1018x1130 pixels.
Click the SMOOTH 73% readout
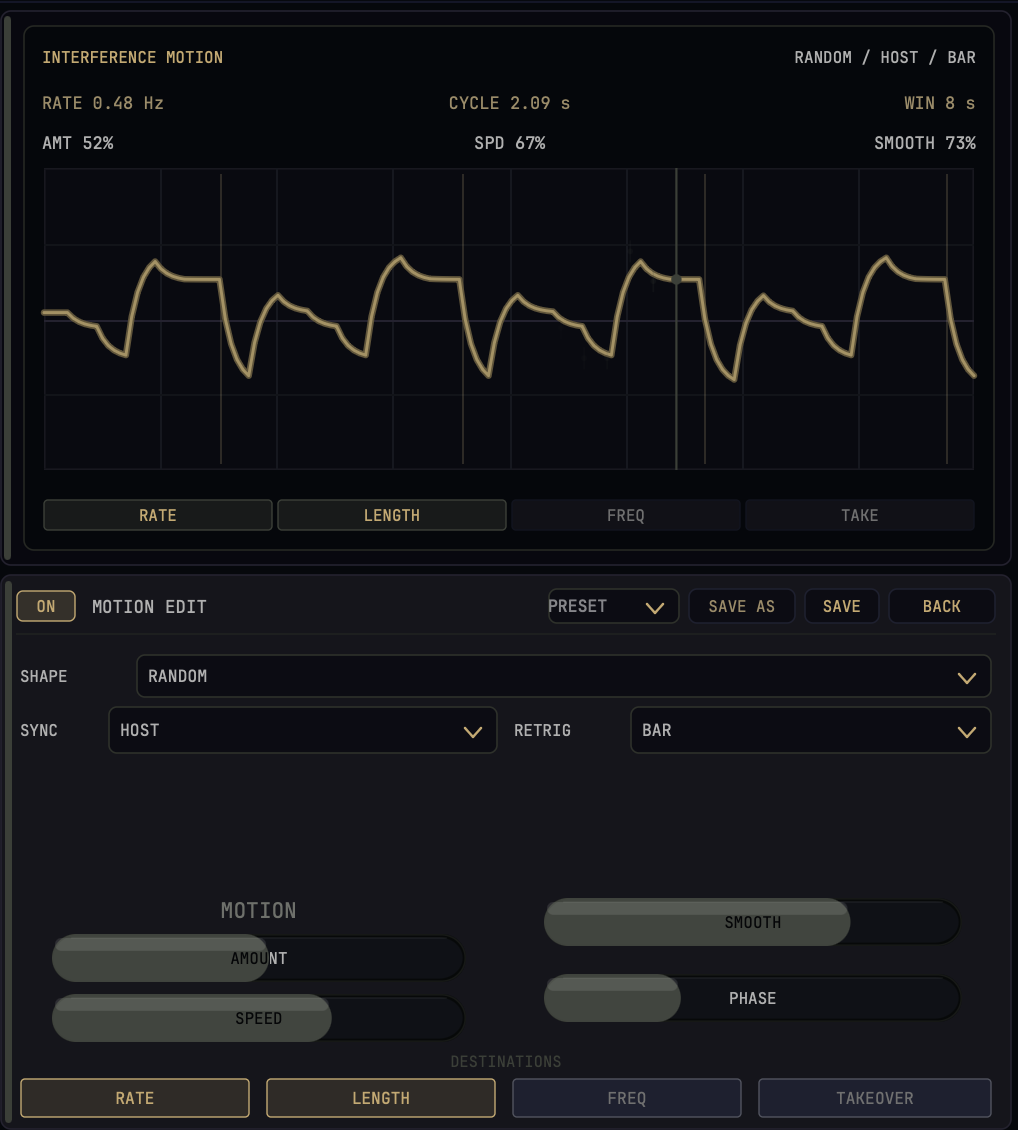click(x=925, y=143)
